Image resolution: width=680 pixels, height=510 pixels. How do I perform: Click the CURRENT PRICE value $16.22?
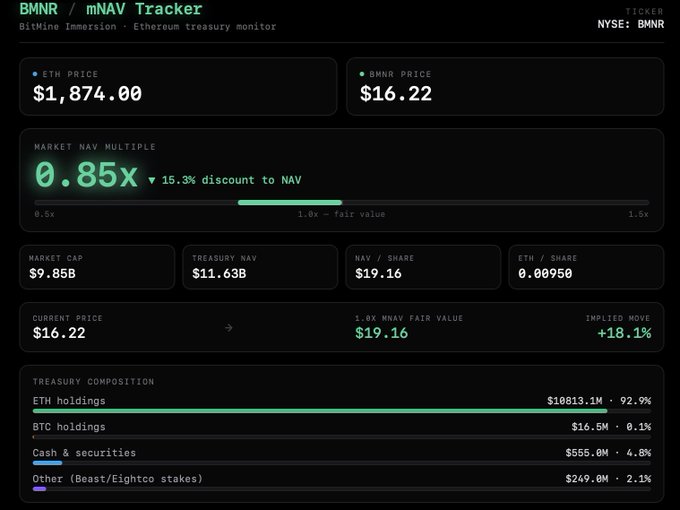[59, 333]
